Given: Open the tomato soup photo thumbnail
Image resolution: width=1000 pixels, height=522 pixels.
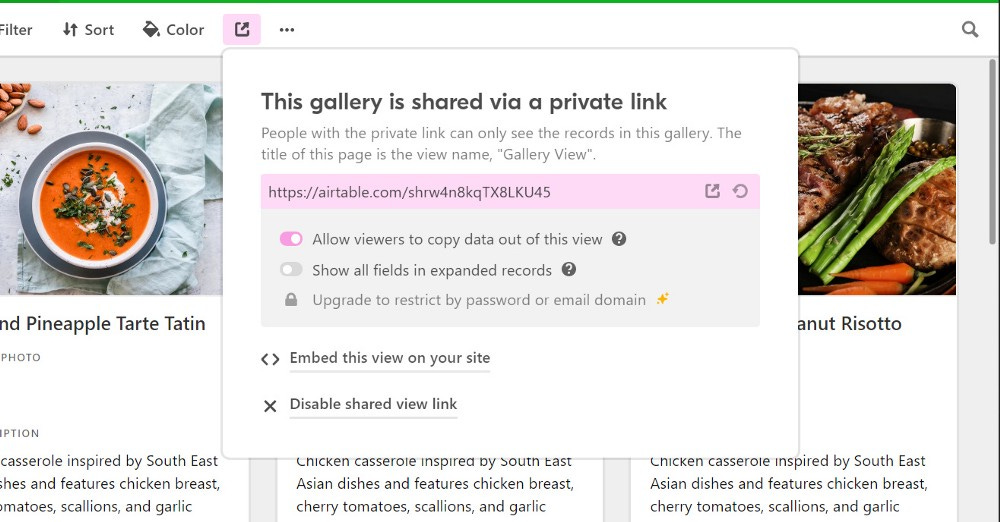Looking at the screenshot, I should point(111,188).
